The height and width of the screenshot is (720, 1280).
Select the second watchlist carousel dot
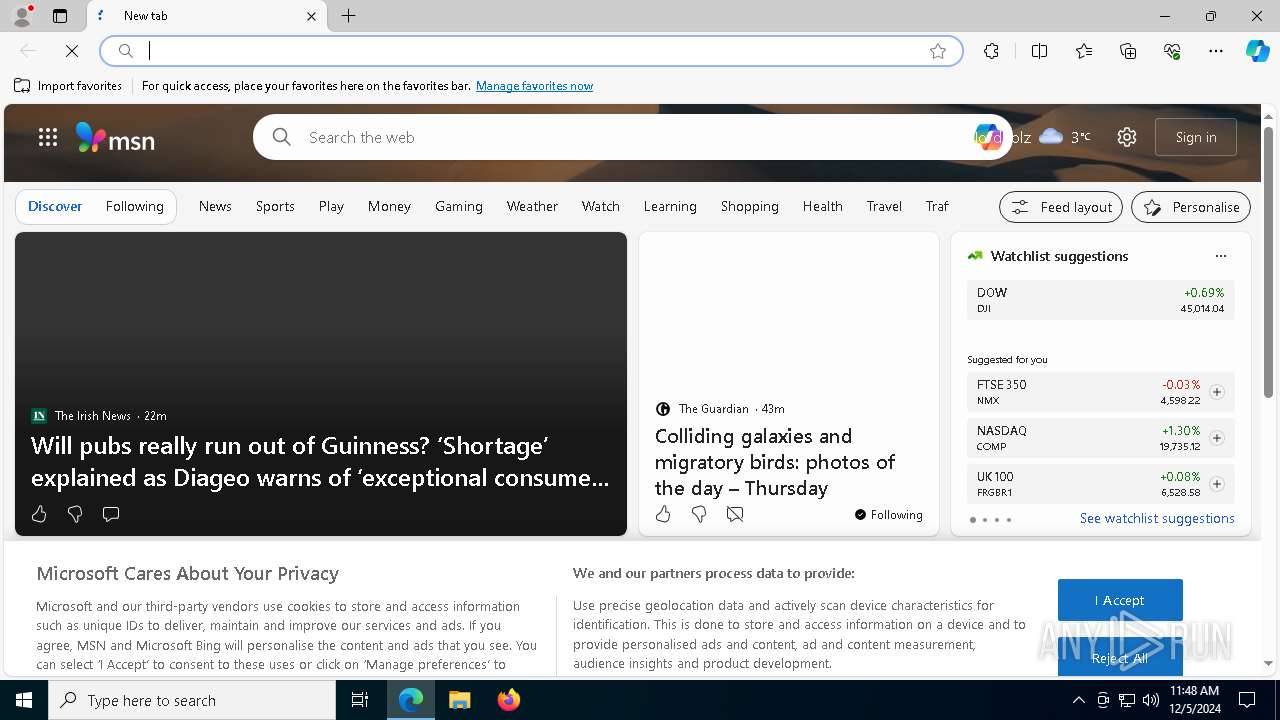985,520
